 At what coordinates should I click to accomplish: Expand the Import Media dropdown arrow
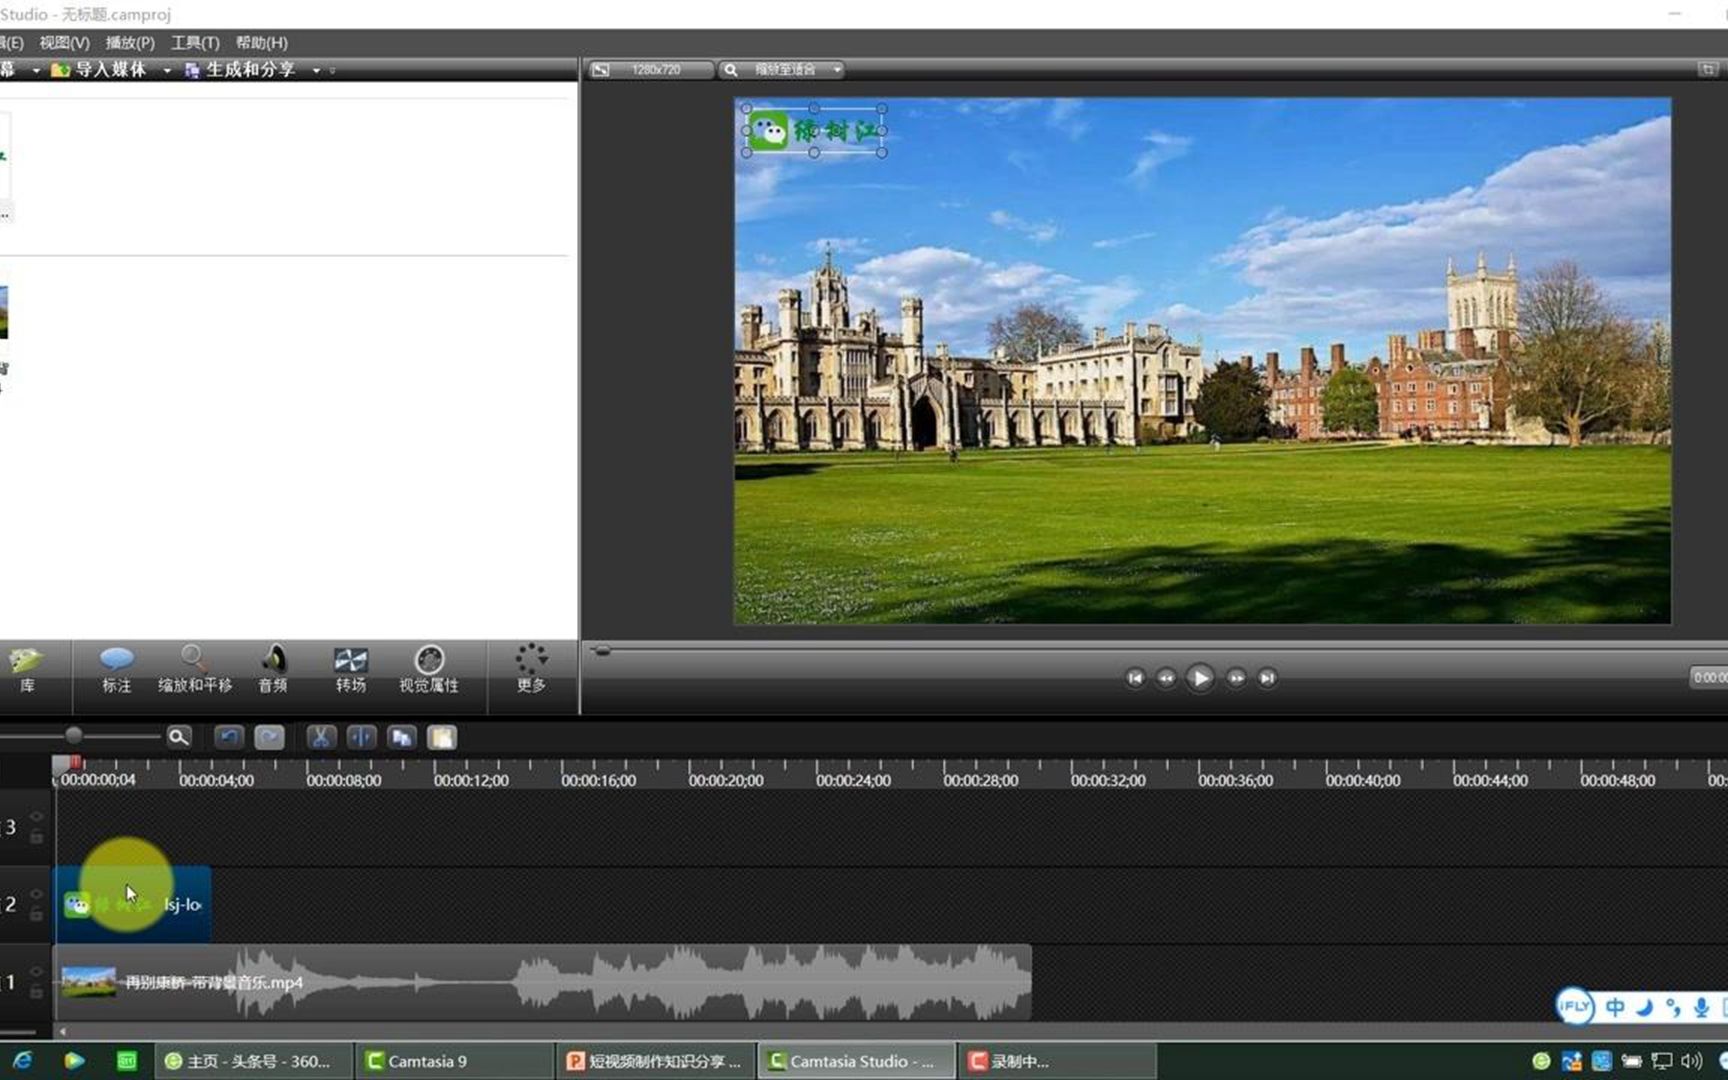tap(166, 70)
